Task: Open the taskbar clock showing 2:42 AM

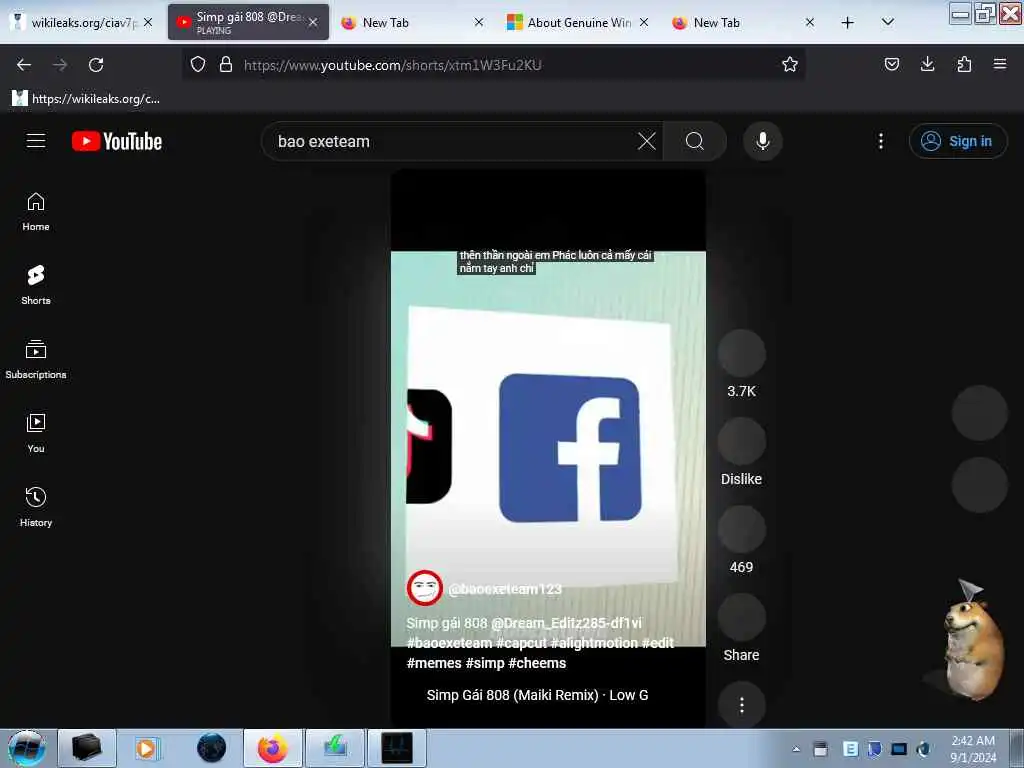Action: point(973,749)
